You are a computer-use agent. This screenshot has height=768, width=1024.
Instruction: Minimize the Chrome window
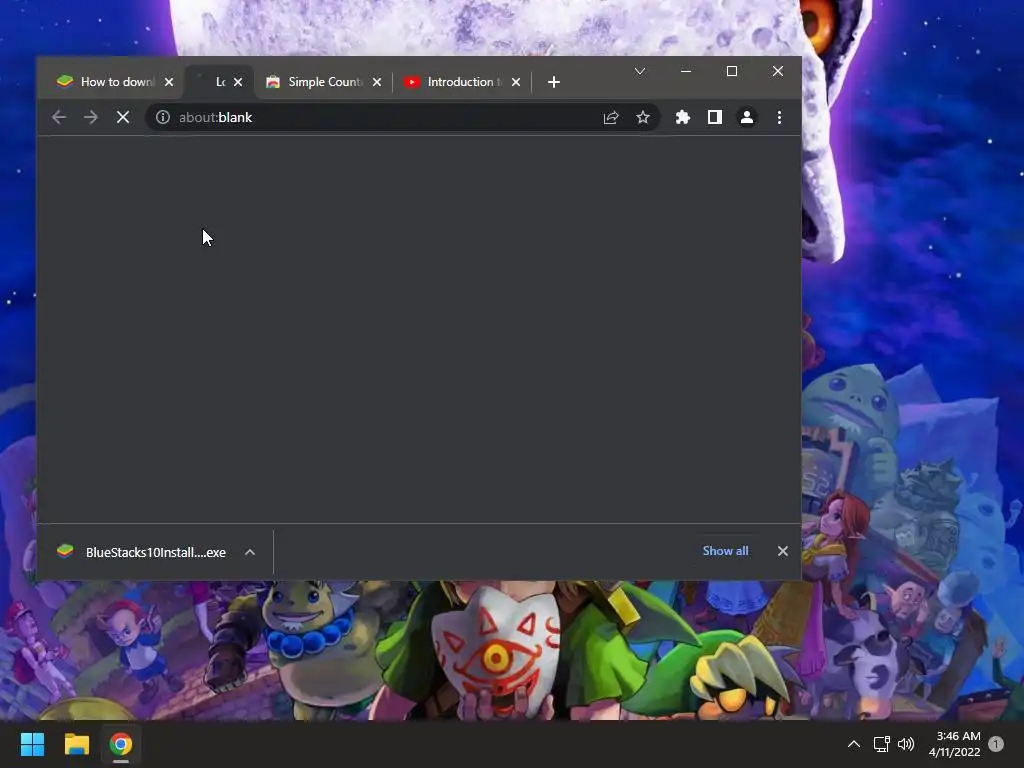point(686,71)
